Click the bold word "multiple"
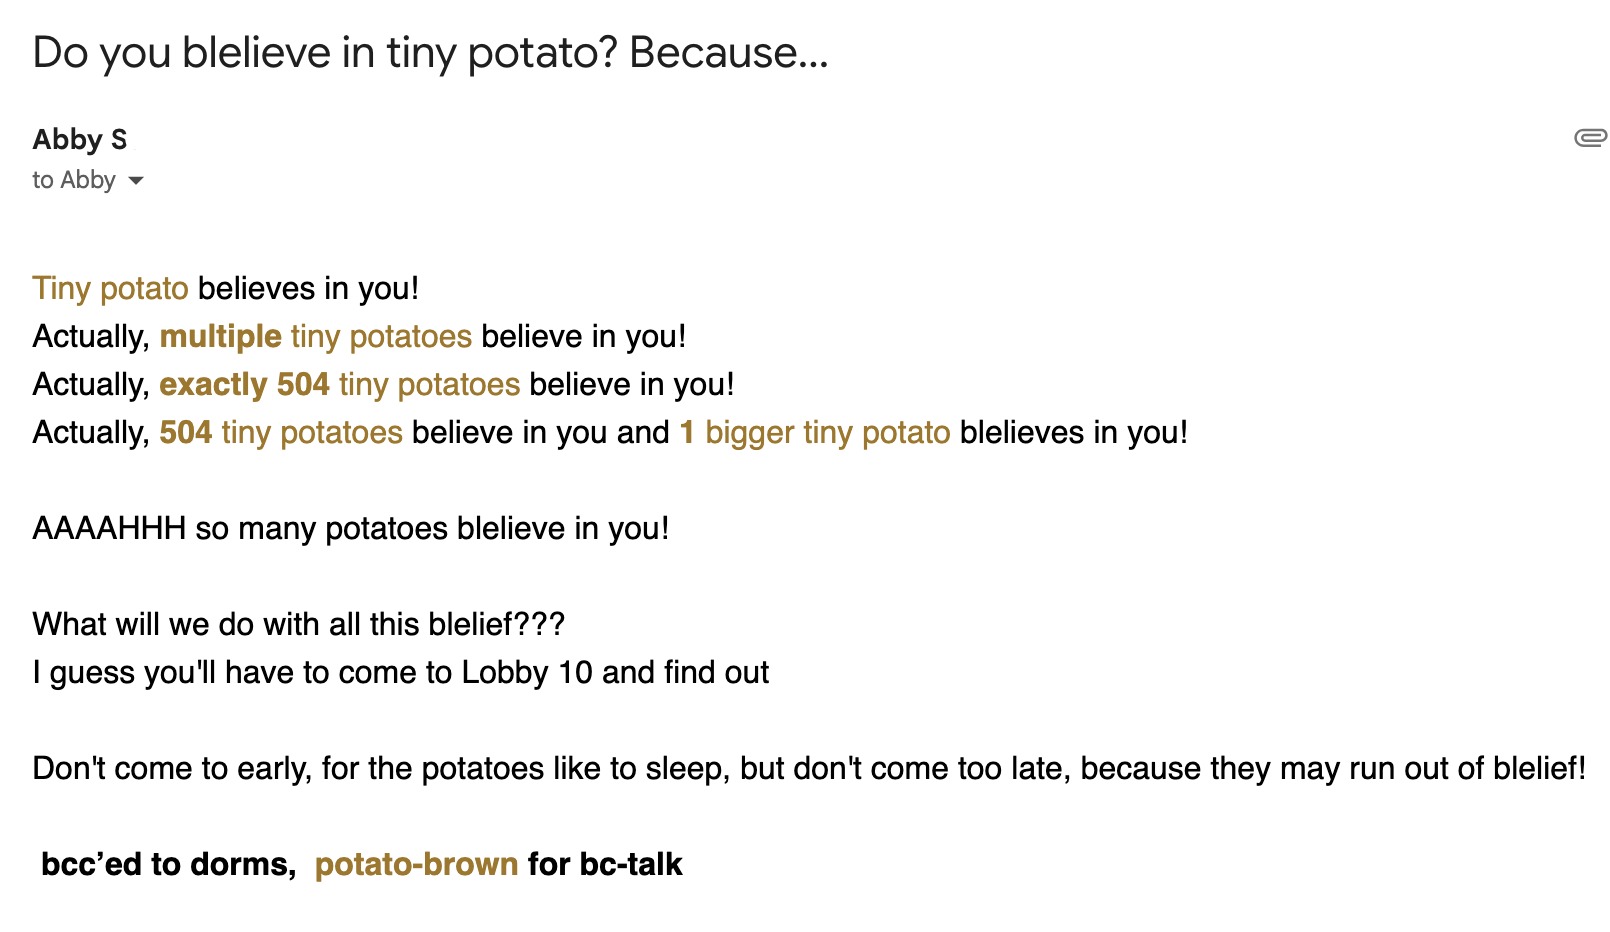 pos(220,336)
